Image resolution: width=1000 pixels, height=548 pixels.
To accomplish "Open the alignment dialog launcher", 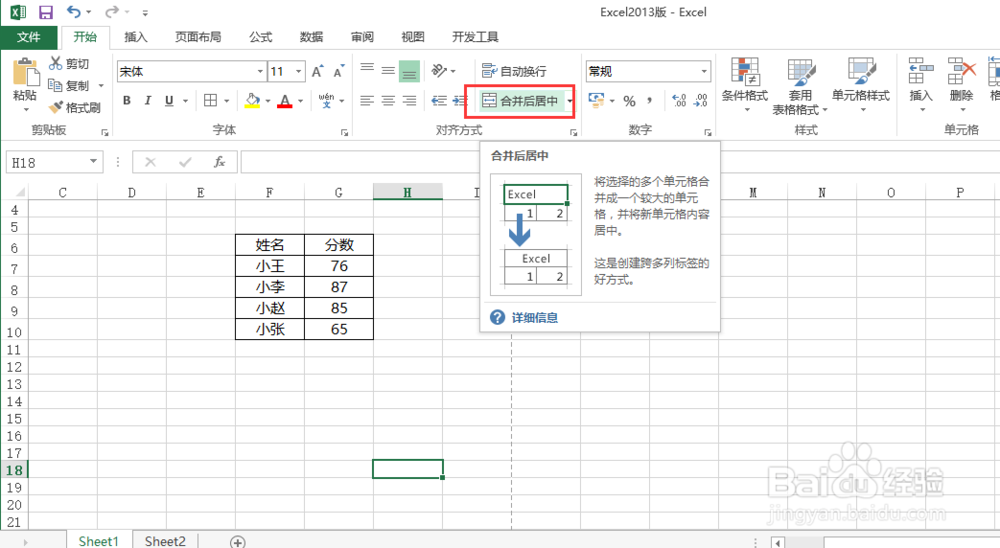I will (573, 133).
